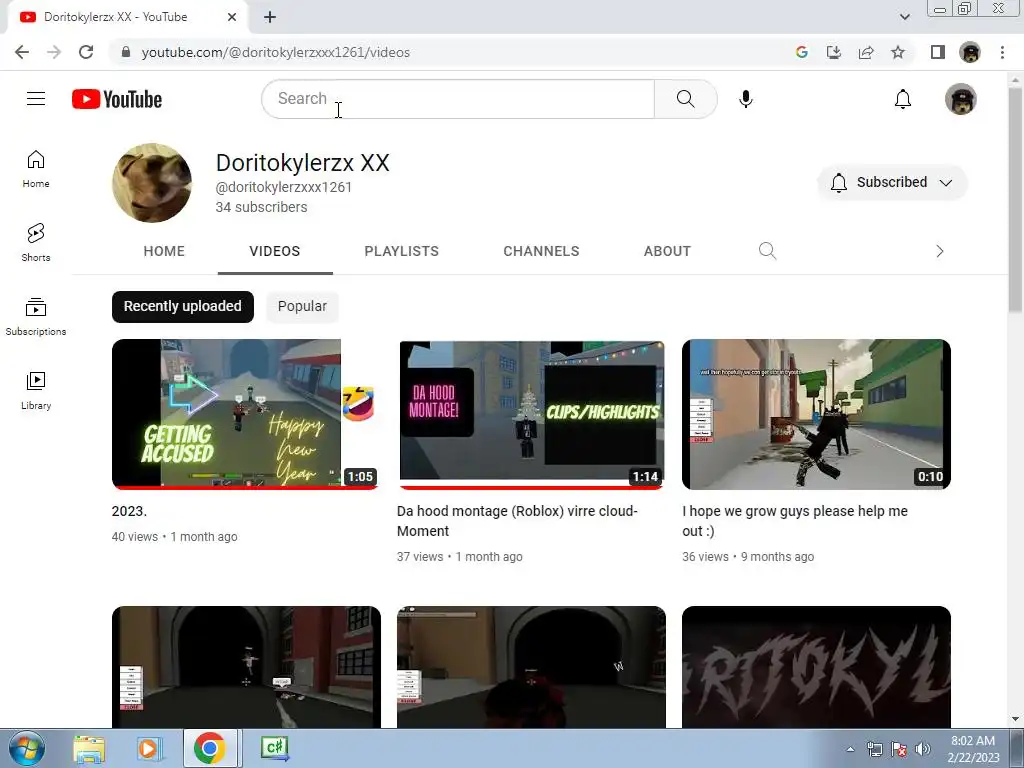Image resolution: width=1024 pixels, height=768 pixels.
Task: Reload the page
Action: point(86,52)
